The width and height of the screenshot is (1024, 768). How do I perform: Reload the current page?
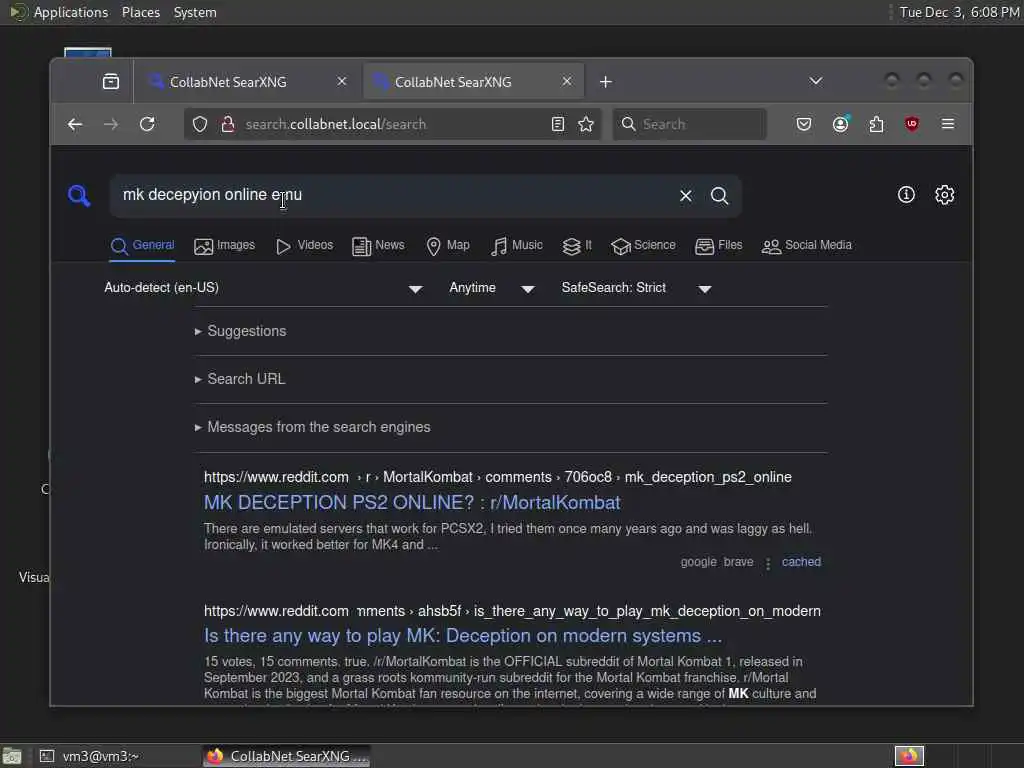(148, 124)
